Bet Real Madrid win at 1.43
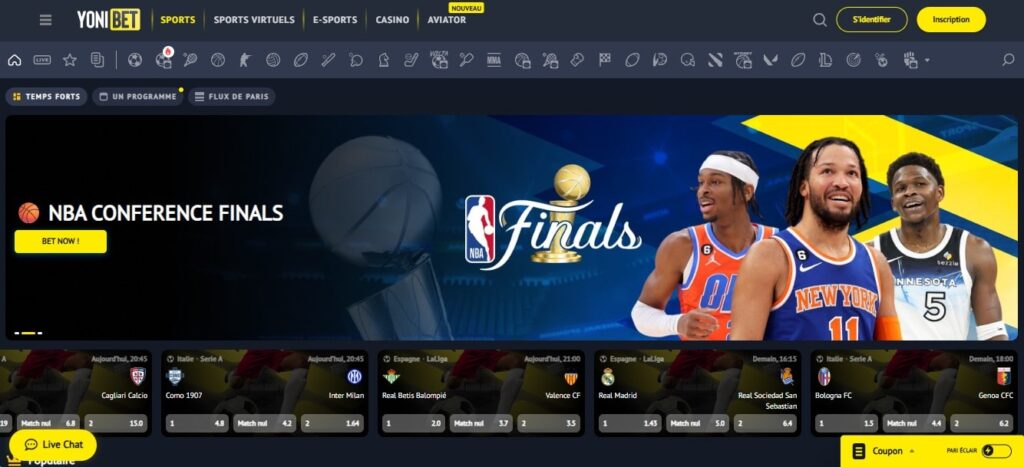Viewport: 1024px width, 467px height. tap(630, 423)
